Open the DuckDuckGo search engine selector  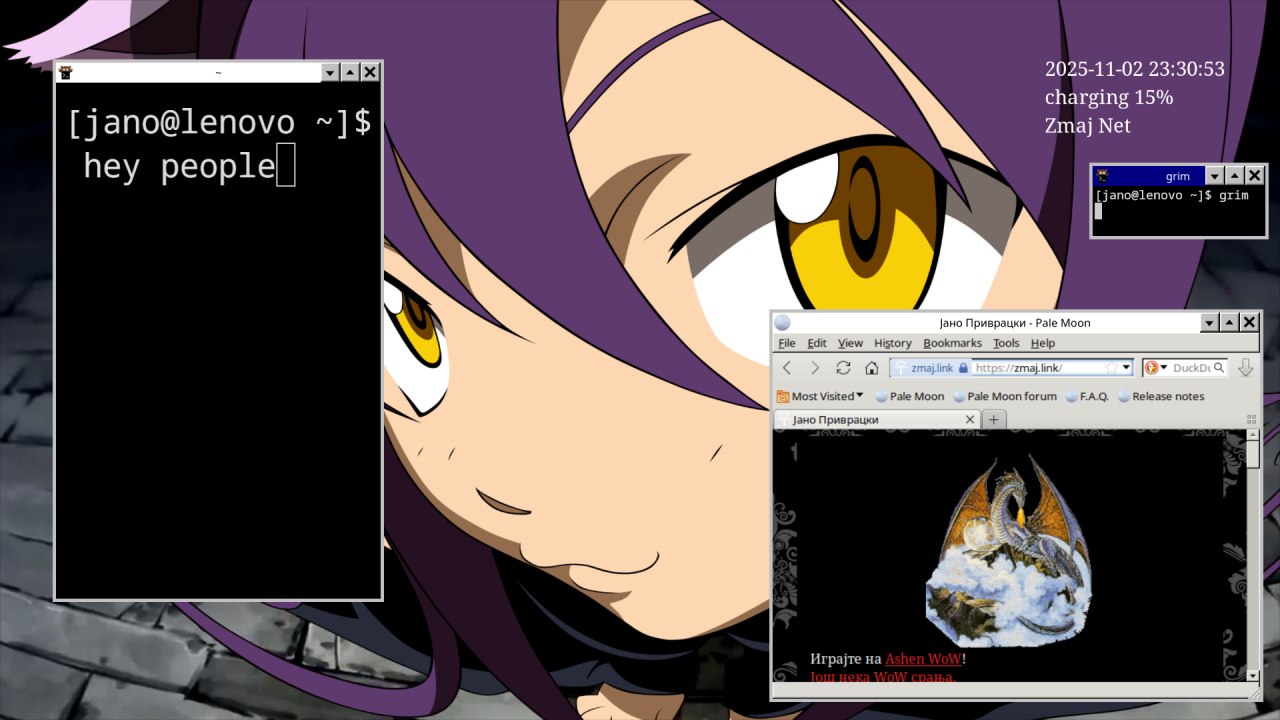[1156, 368]
